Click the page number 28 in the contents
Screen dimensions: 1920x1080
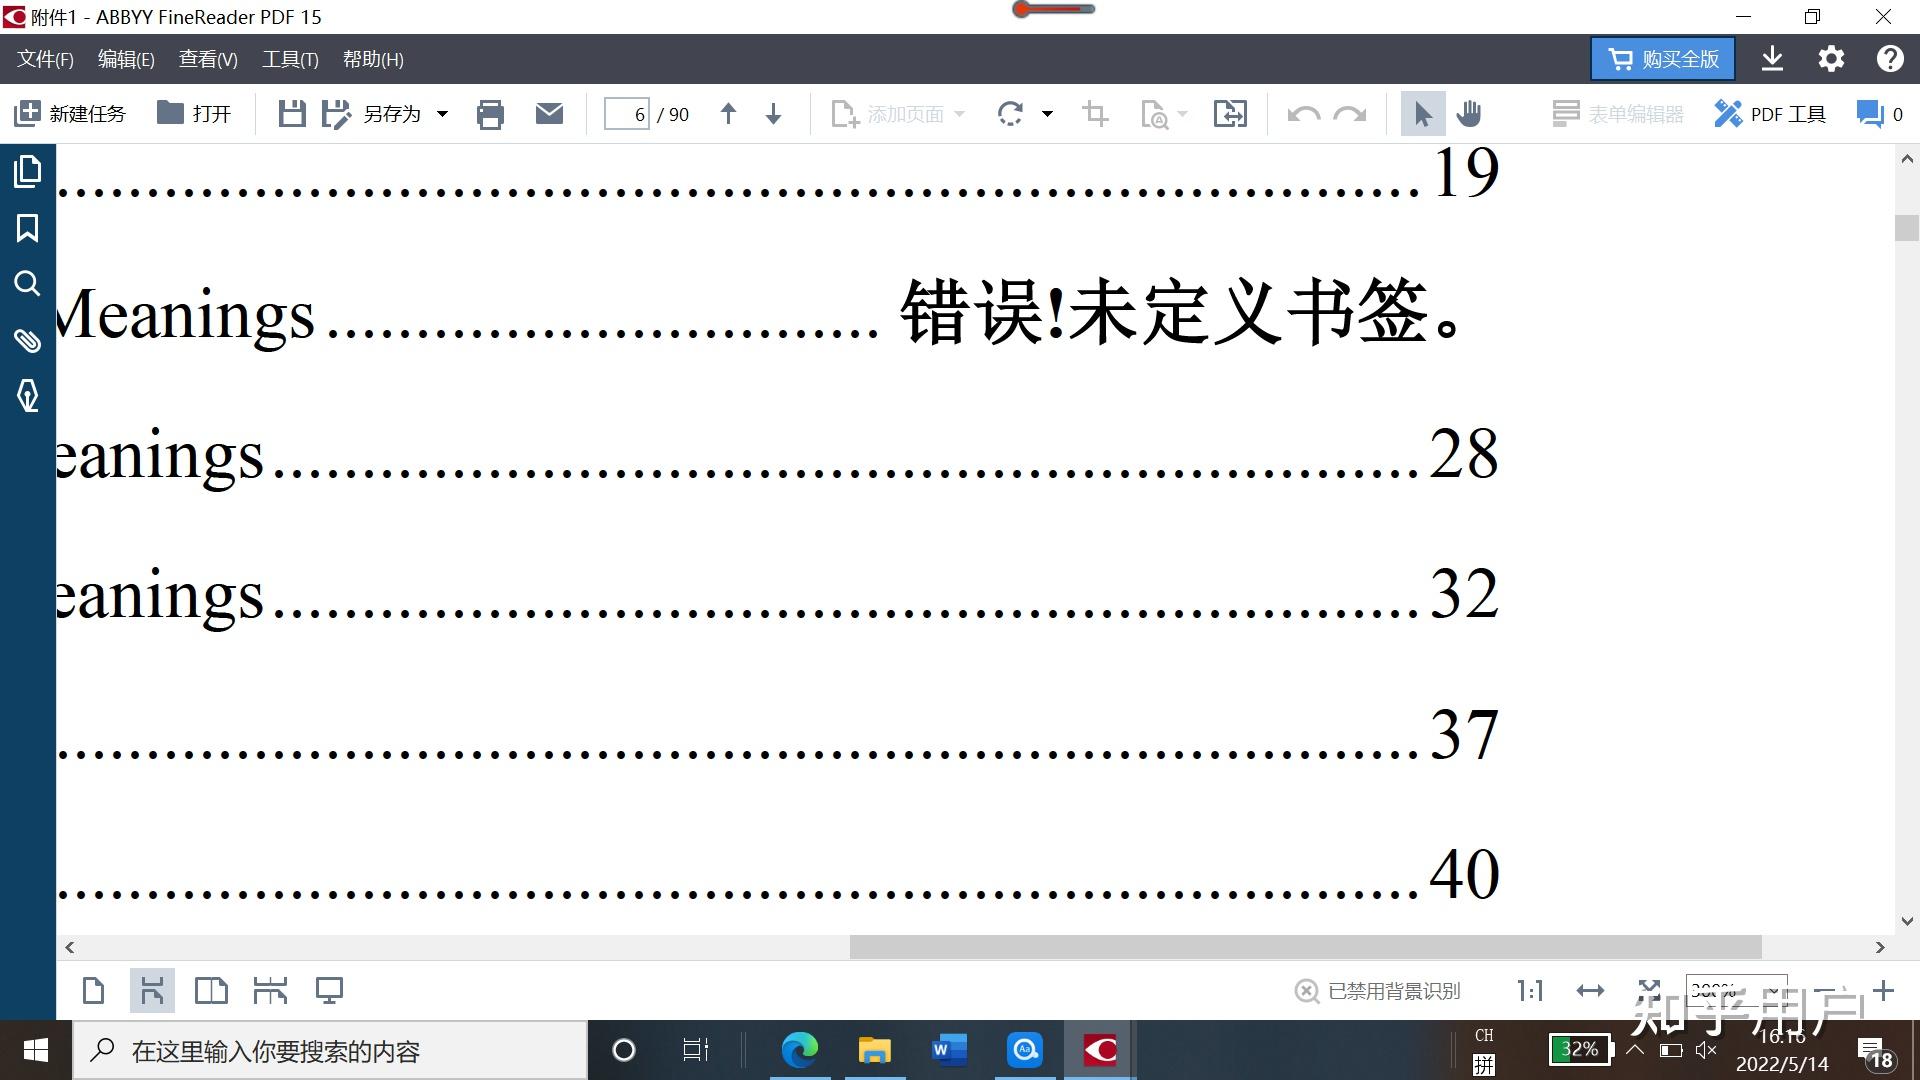[1463, 454]
